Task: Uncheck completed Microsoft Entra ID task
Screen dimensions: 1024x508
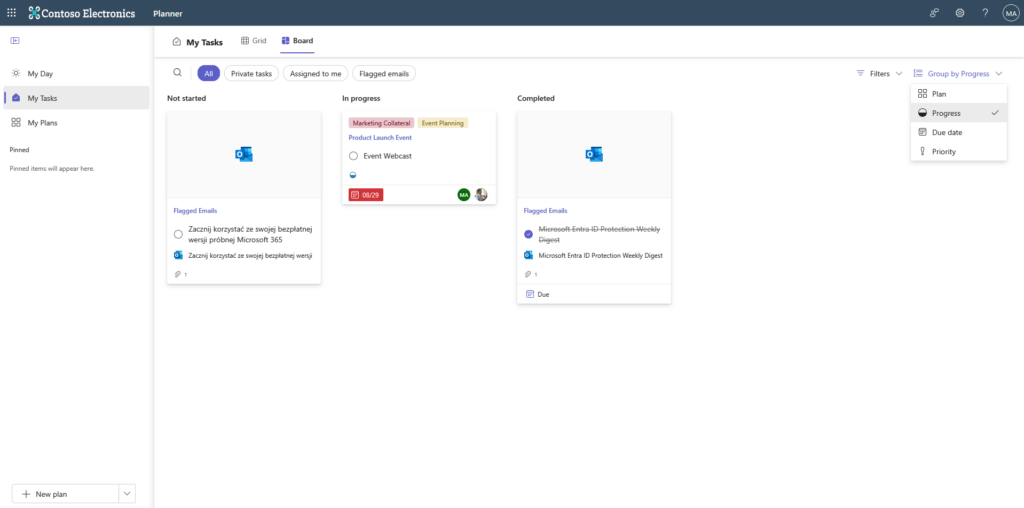Action: pos(529,234)
